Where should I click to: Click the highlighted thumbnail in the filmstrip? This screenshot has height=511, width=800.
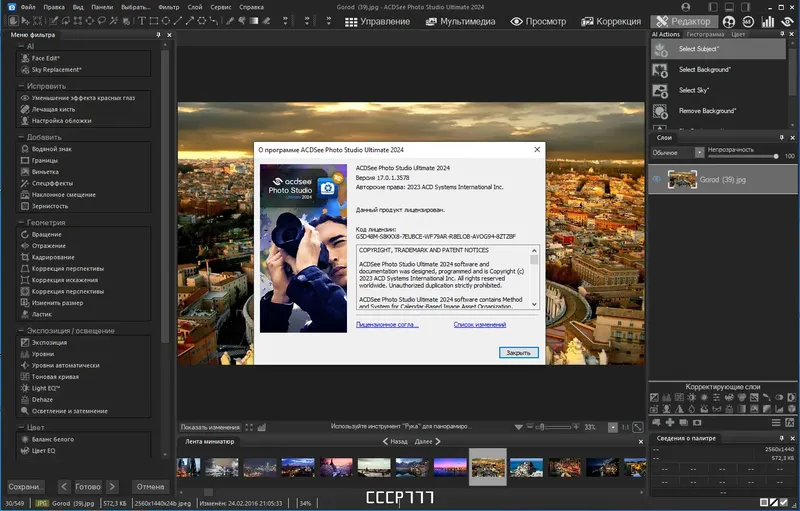pyautogui.click(x=488, y=467)
